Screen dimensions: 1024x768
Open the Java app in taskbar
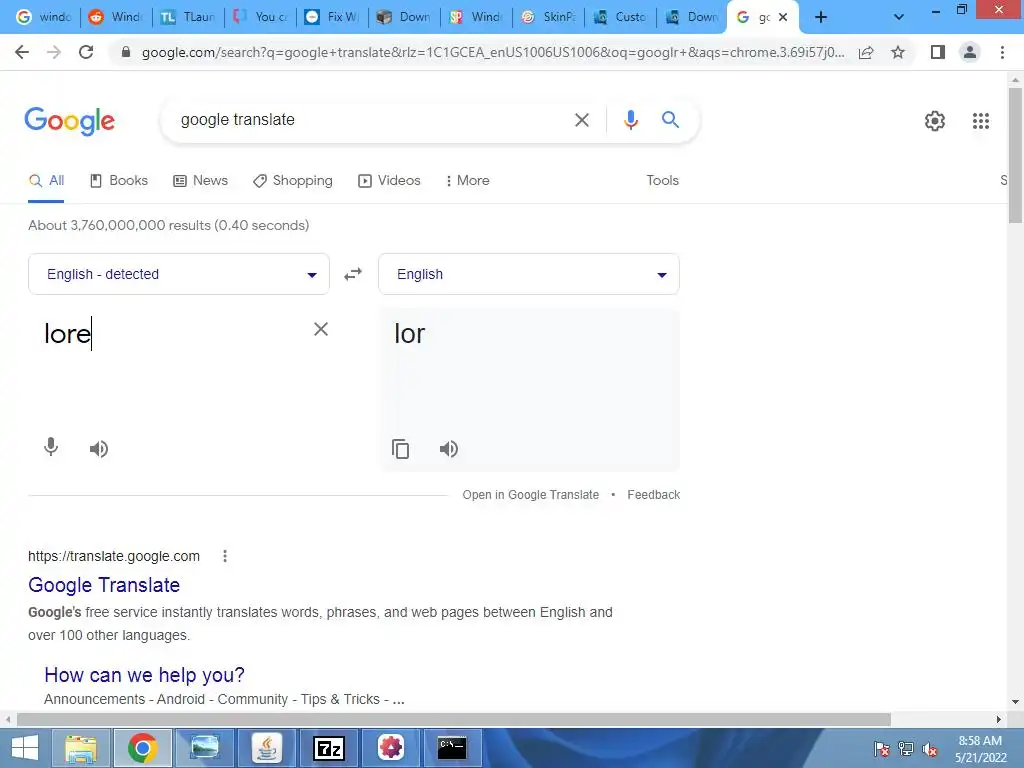click(x=266, y=748)
